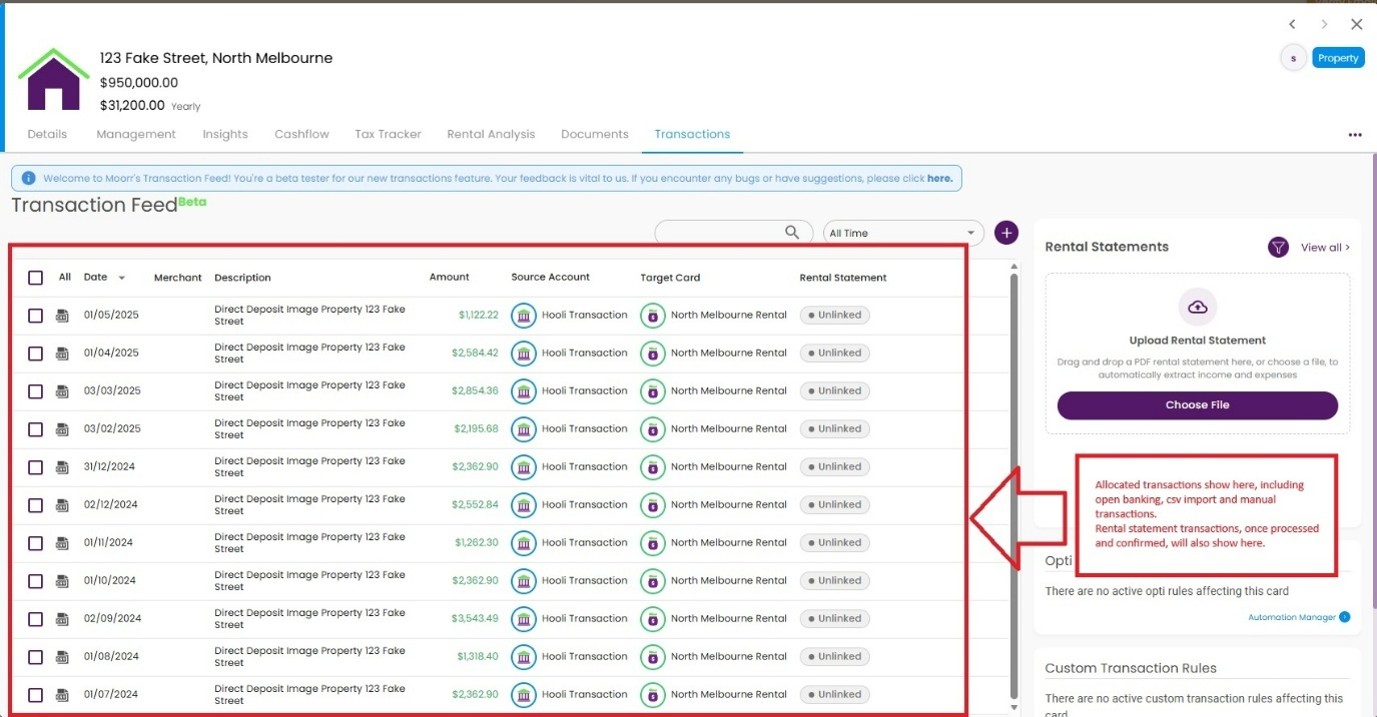Click the Amount column header
1377x717 pixels.
click(x=449, y=277)
